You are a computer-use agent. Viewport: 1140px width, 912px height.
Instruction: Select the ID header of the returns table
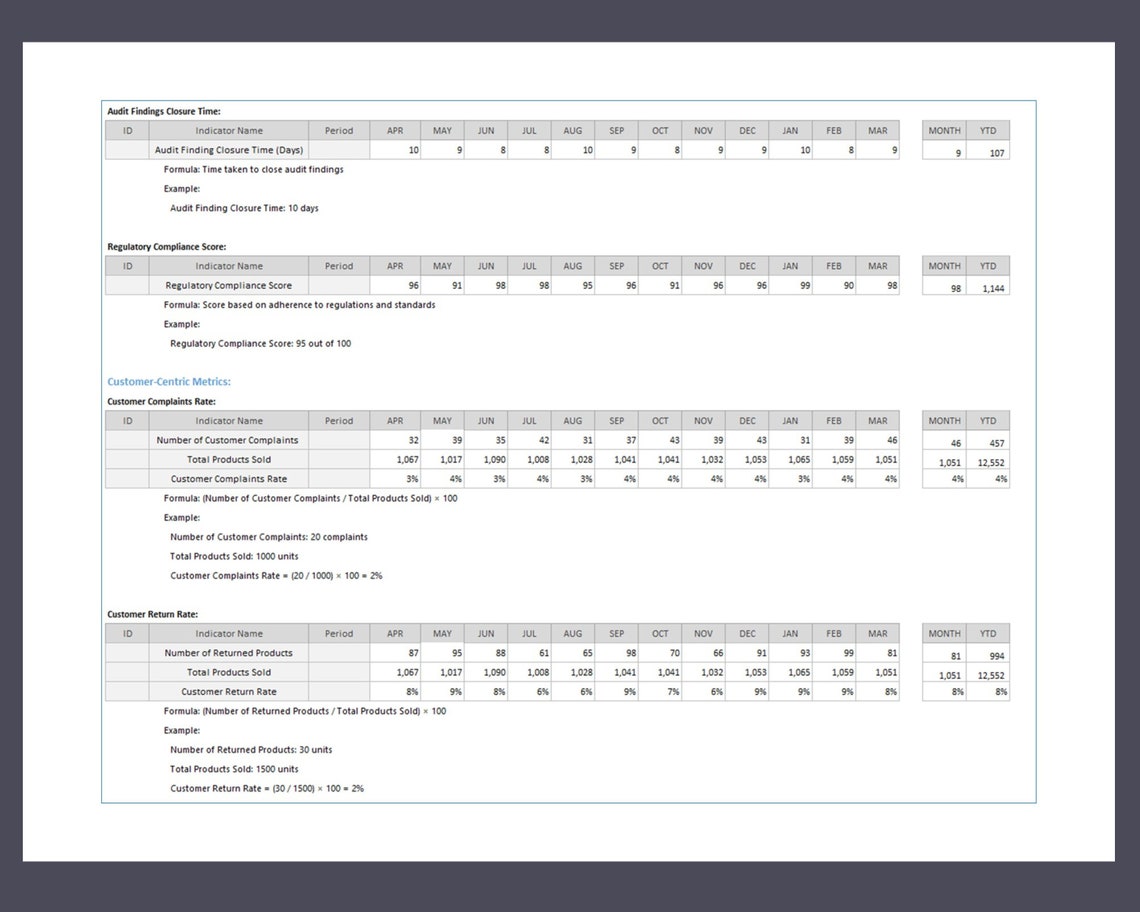(x=127, y=633)
